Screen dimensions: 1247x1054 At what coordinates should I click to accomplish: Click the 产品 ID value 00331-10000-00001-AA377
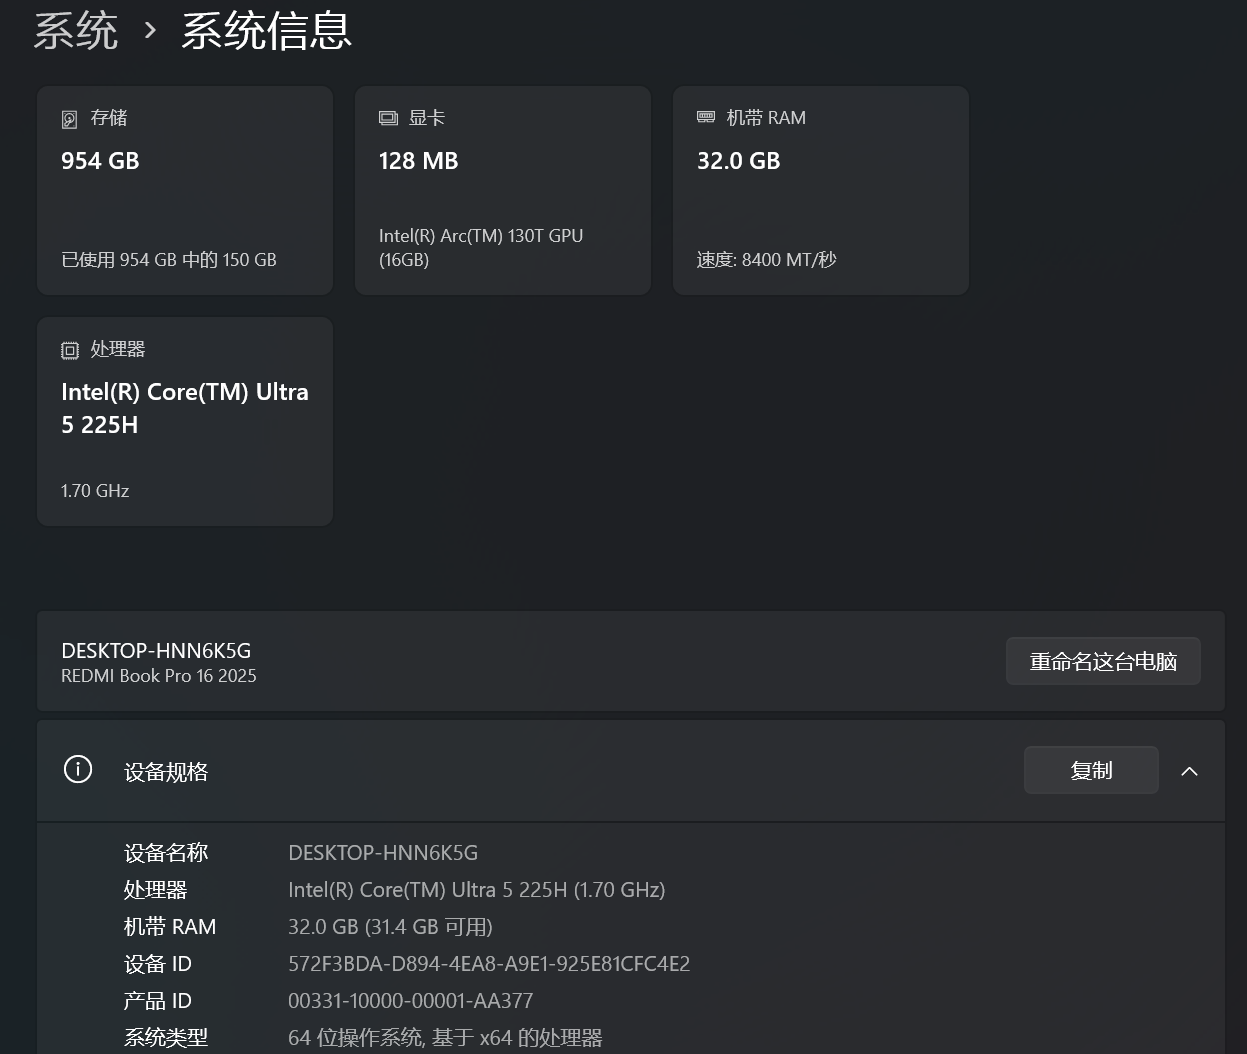click(x=410, y=1001)
